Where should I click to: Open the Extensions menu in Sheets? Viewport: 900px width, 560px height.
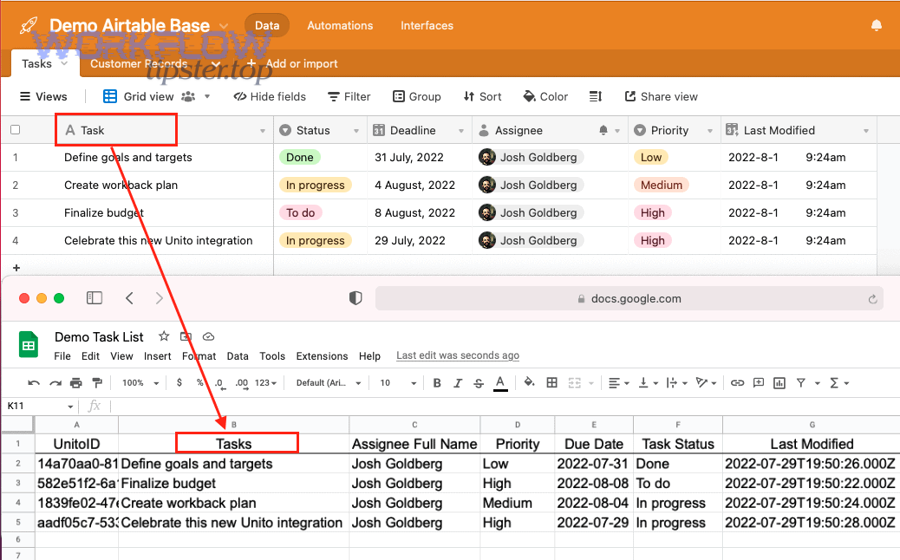[322, 356]
